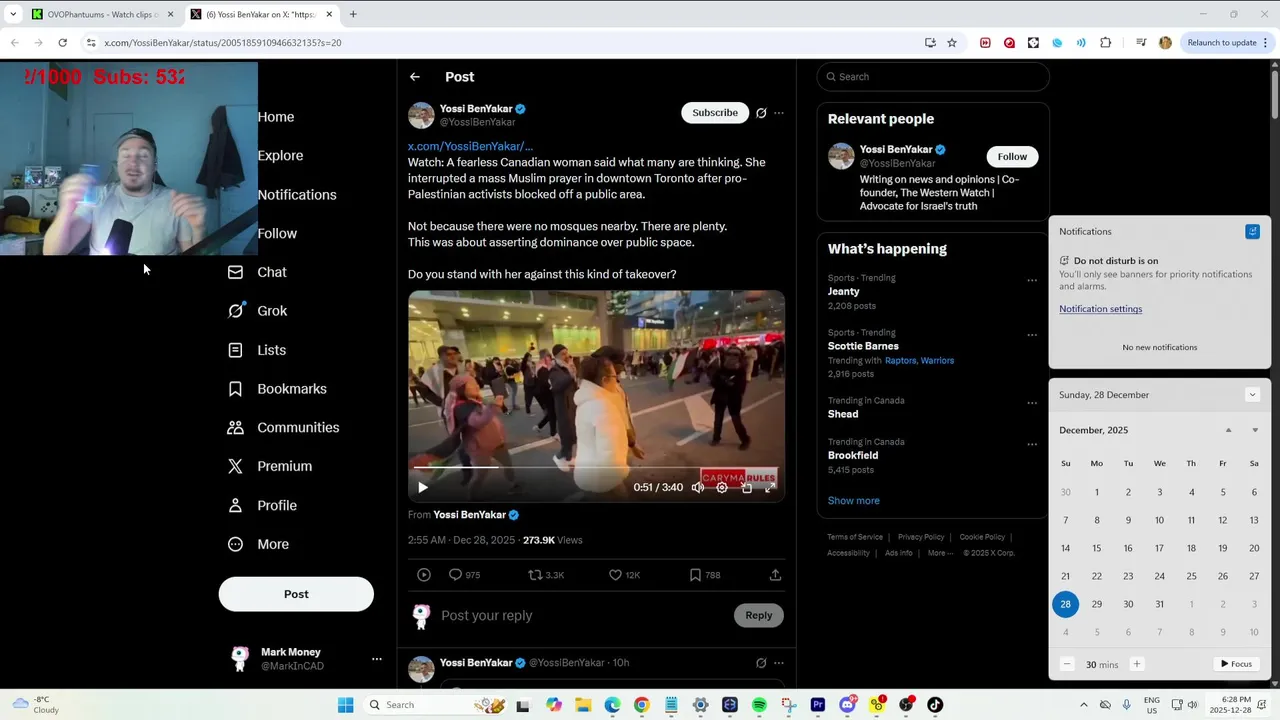Image resolution: width=1280 pixels, height=720 pixels.
Task: Click the X search box
Action: pos(933,77)
